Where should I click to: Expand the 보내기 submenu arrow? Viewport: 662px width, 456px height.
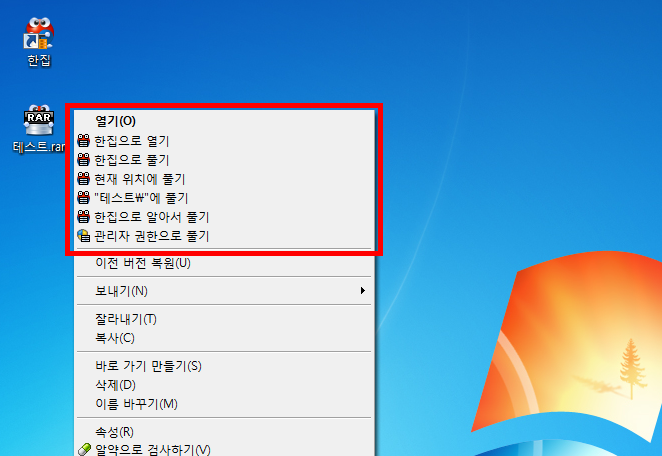click(x=362, y=290)
